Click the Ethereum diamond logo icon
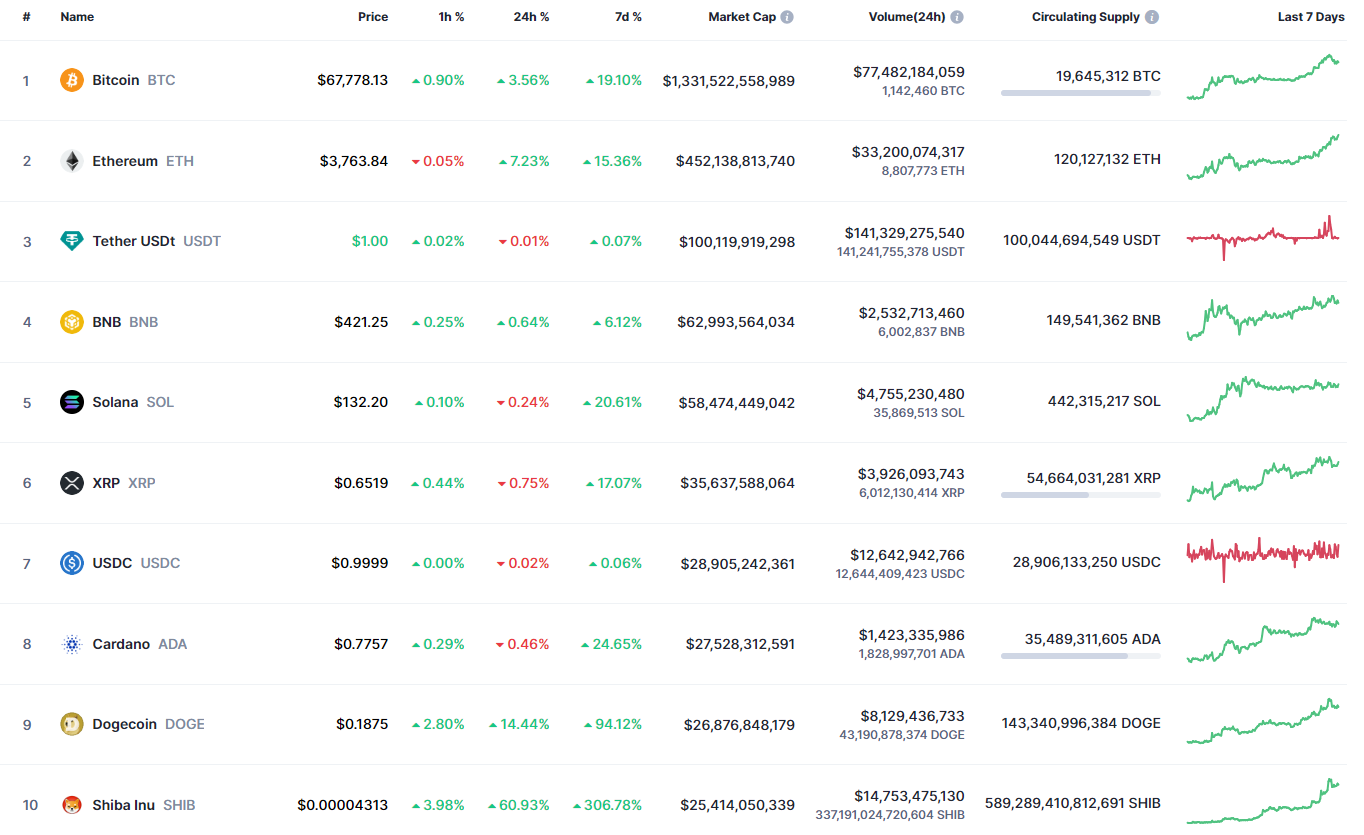Image resolution: width=1364 pixels, height=835 pixels. pyautogui.click(x=71, y=161)
